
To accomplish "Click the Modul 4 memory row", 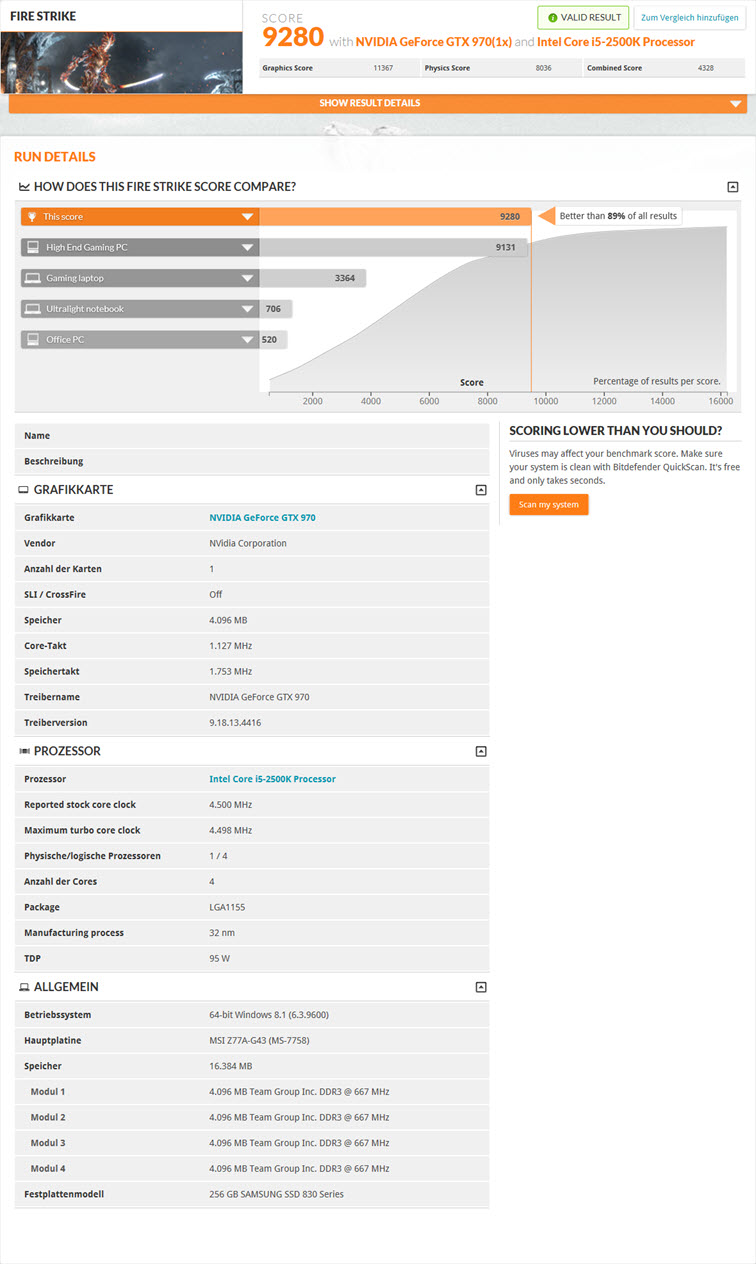I will pos(252,1169).
